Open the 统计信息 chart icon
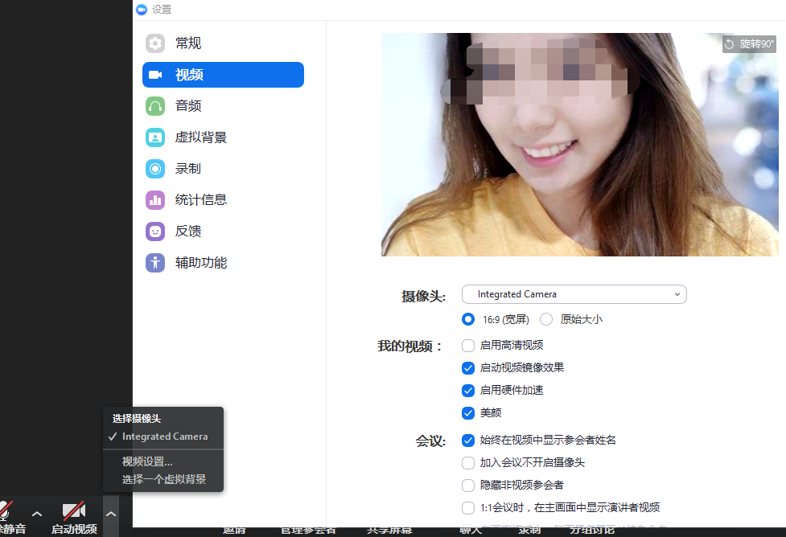Viewport: 786px width, 537px height. [x=155, y=200]
